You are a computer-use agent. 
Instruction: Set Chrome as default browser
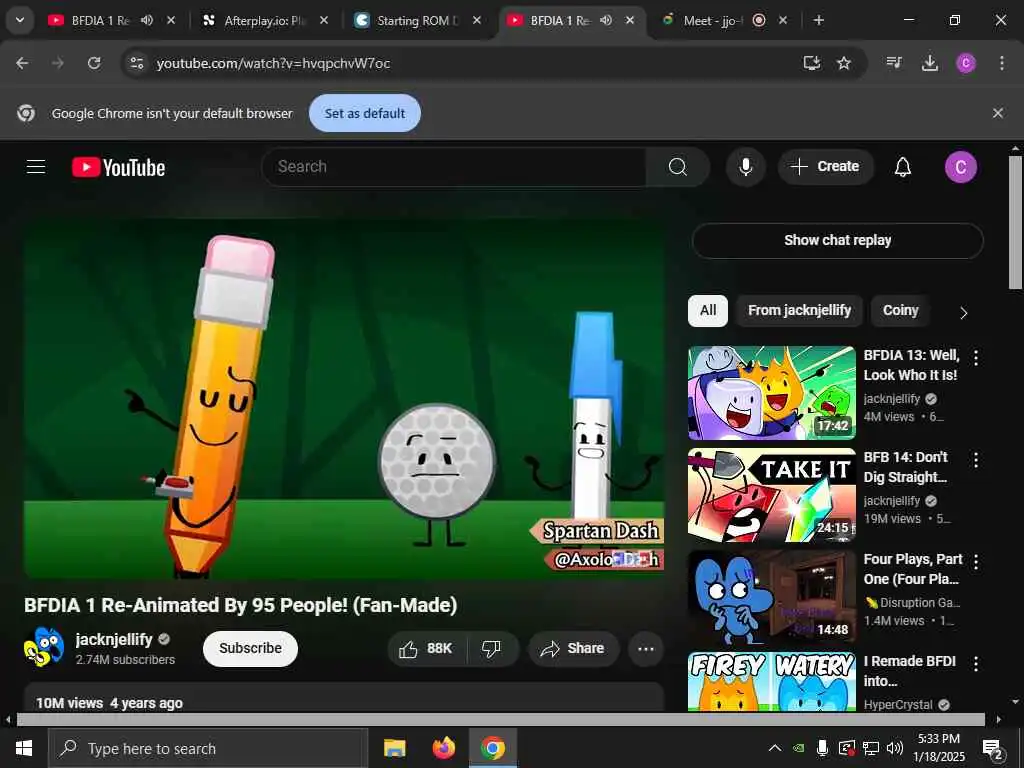click(364, 114)
